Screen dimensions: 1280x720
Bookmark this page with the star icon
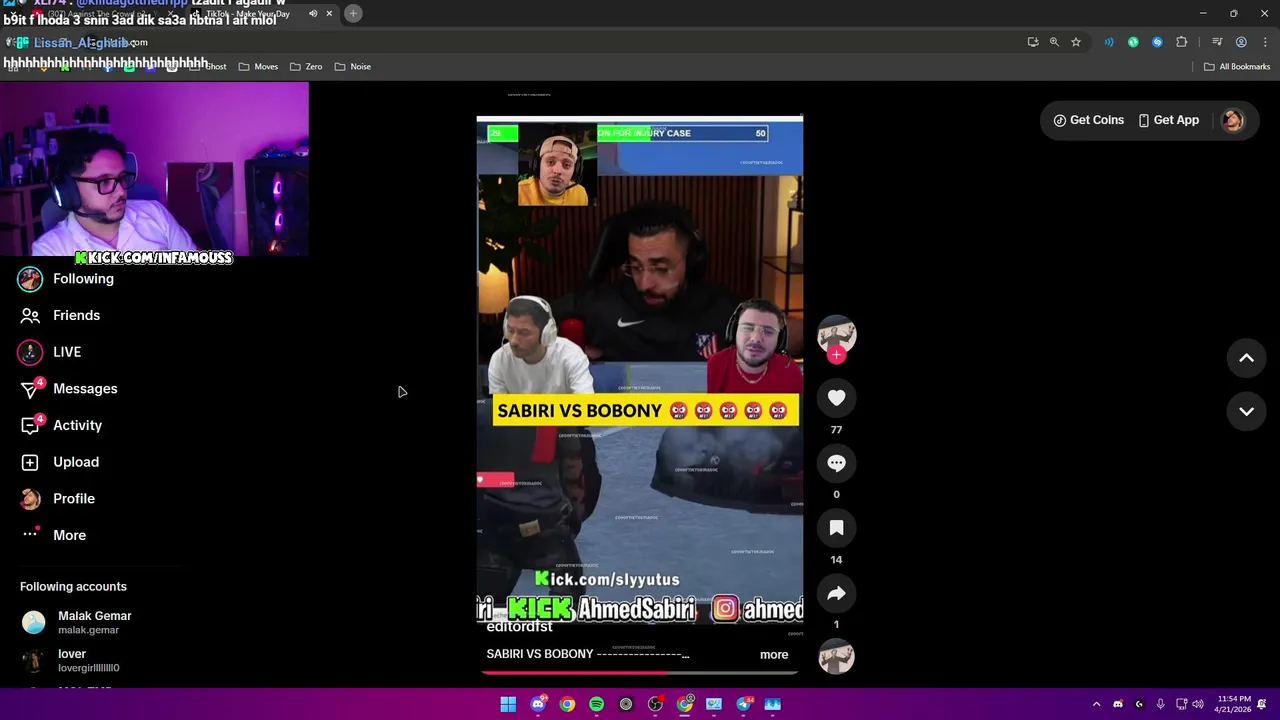(x=1076, y=42)
